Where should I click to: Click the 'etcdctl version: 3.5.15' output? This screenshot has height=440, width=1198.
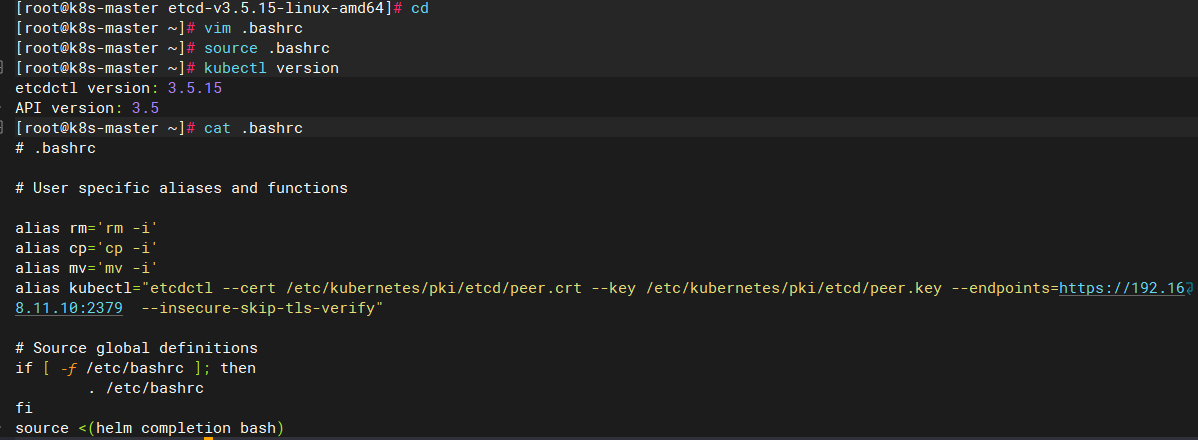point(118,88)
